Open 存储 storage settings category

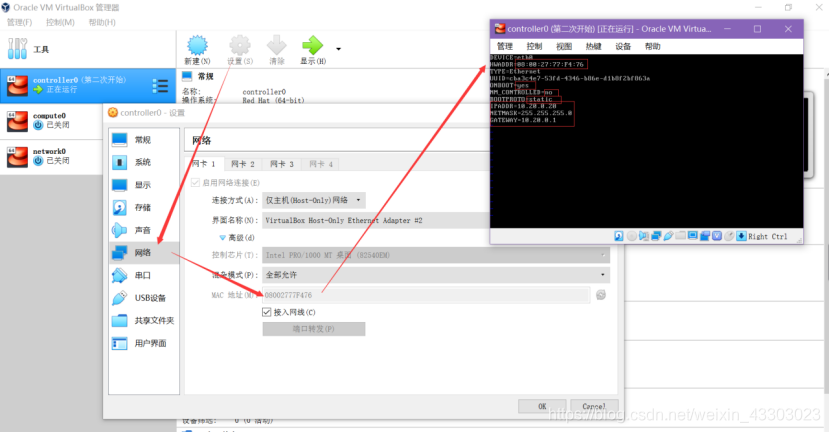(144, 208)
